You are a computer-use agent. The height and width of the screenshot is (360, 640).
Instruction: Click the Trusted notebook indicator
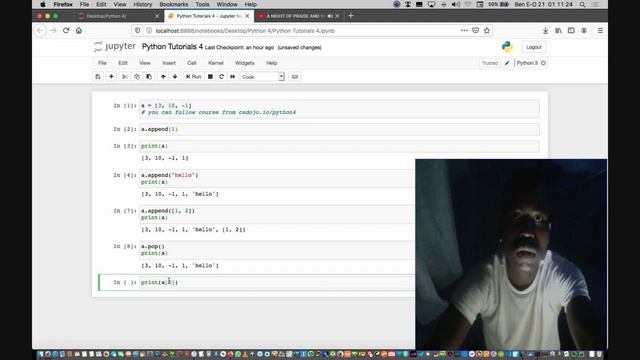(x=490, y=63)
